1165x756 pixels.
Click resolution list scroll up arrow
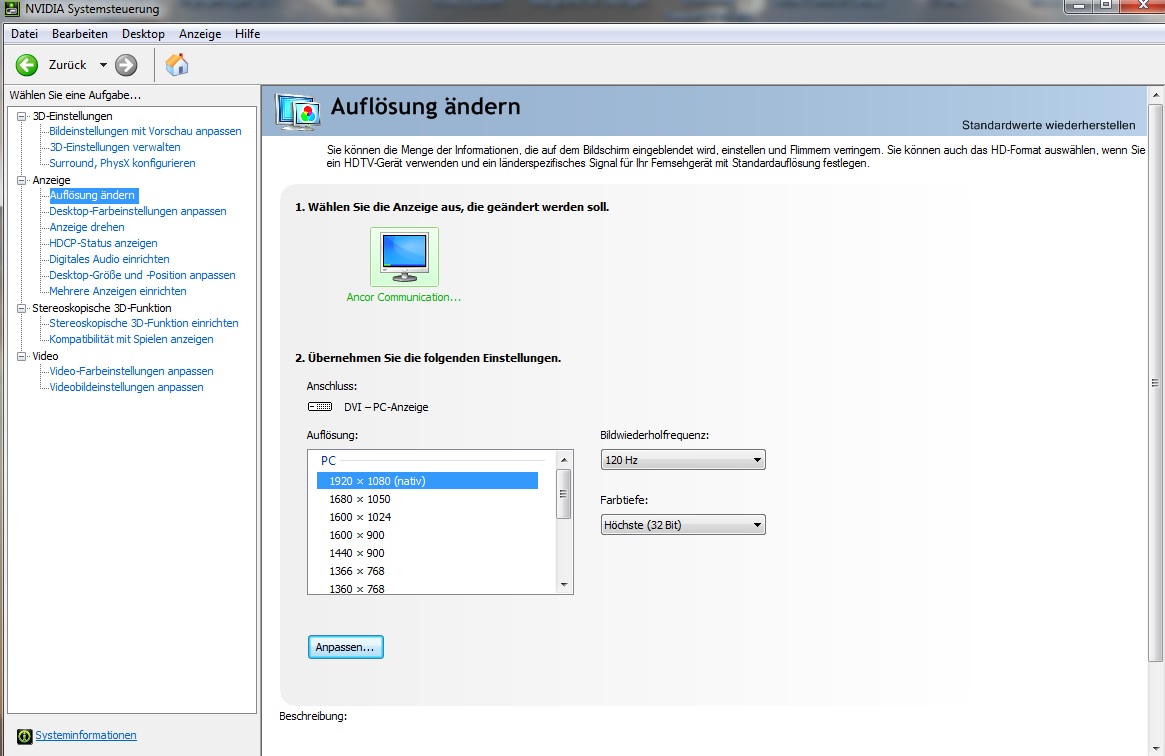pyautogui.click(x=564, y=460)
